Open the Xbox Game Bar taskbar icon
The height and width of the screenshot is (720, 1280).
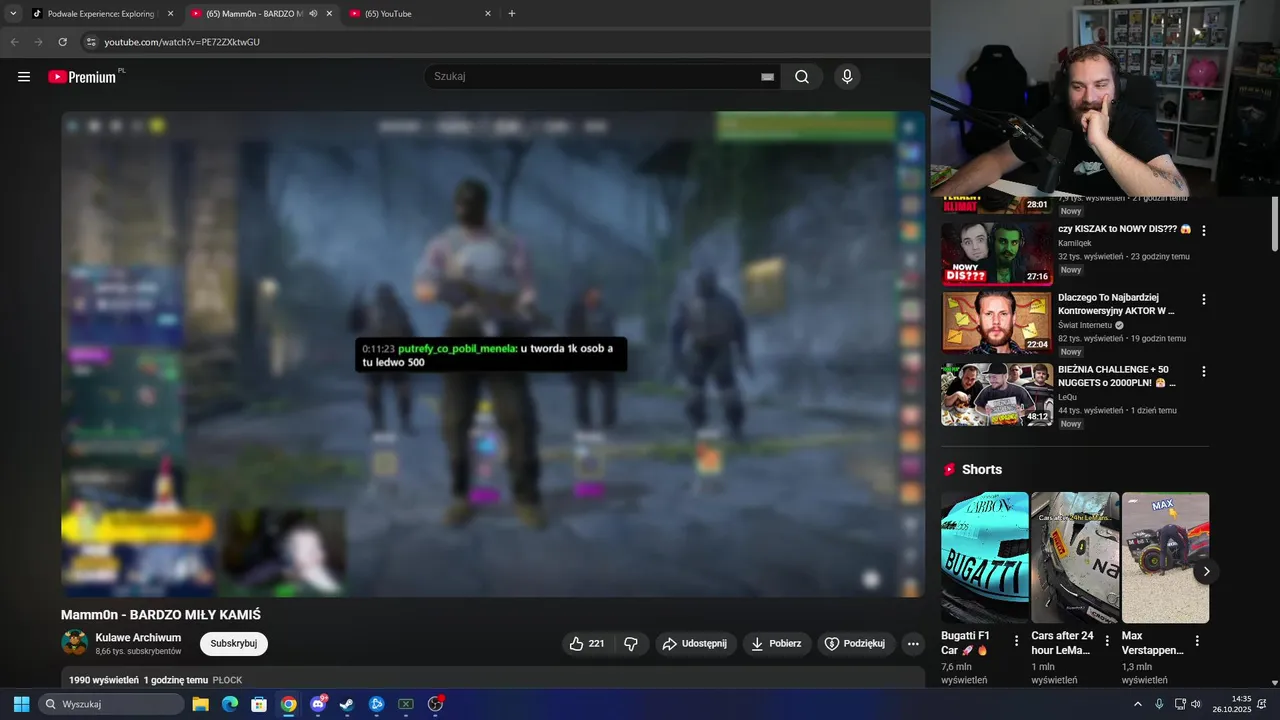[x=406, y=704]
